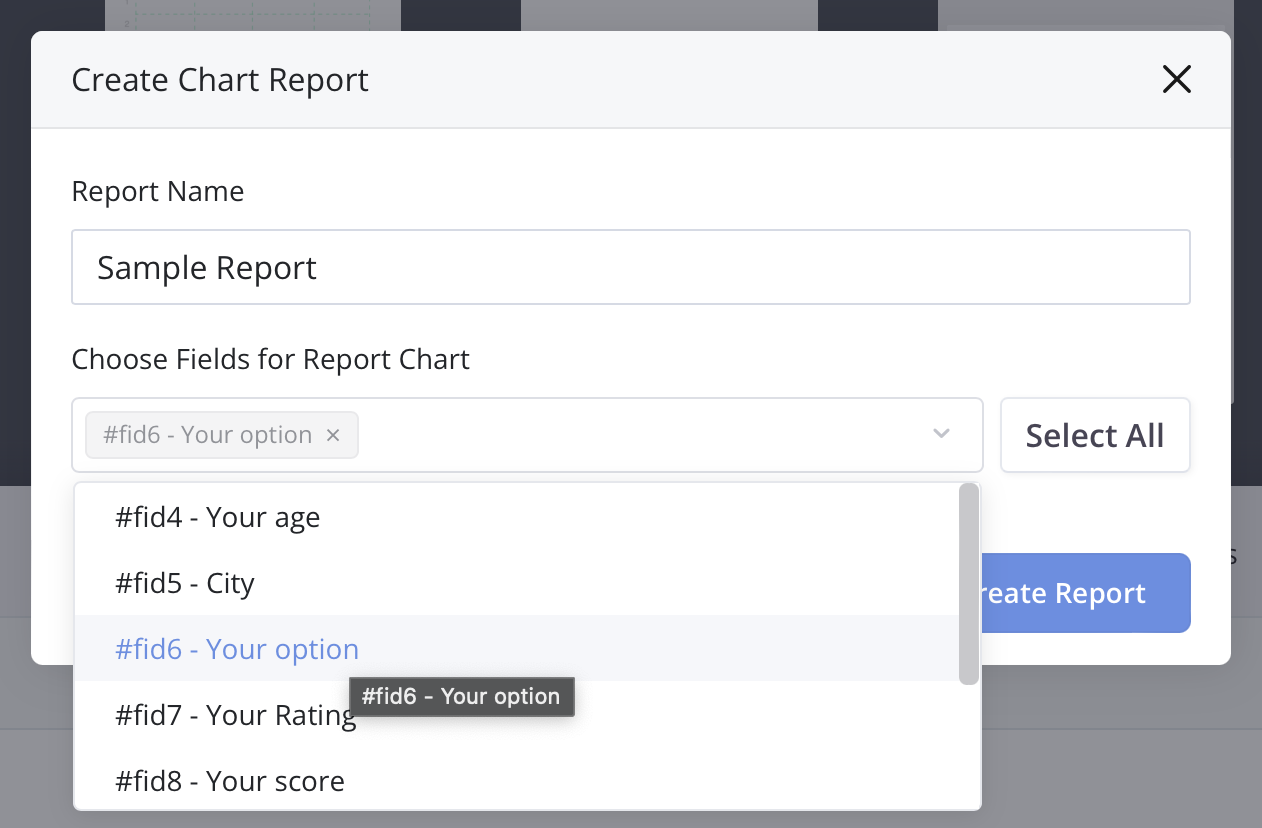1262x828 pixels.
Task: Click the chart thumbnail behind dialog's top-left
Action: click(x=252, y=14)
